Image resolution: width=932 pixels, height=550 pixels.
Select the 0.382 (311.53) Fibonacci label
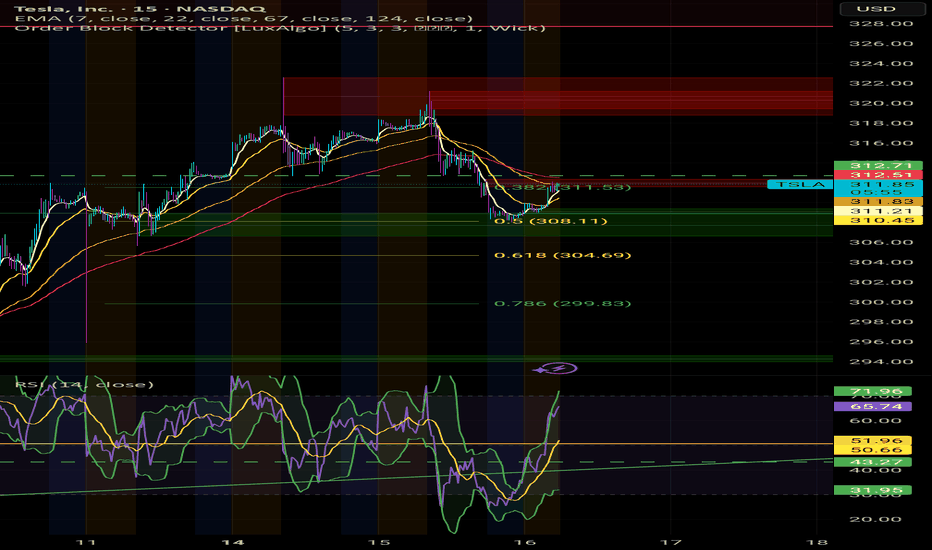pyautogui.click(x=562, y=187)
